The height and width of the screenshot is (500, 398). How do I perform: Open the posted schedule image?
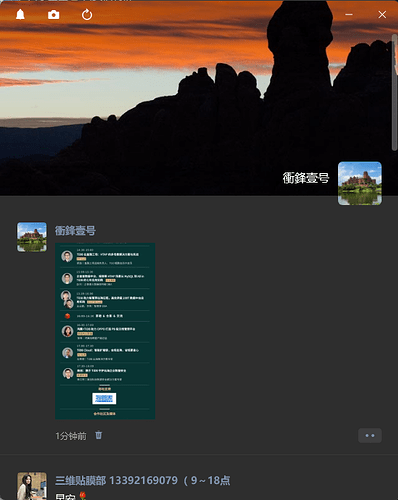coord(105,331)
